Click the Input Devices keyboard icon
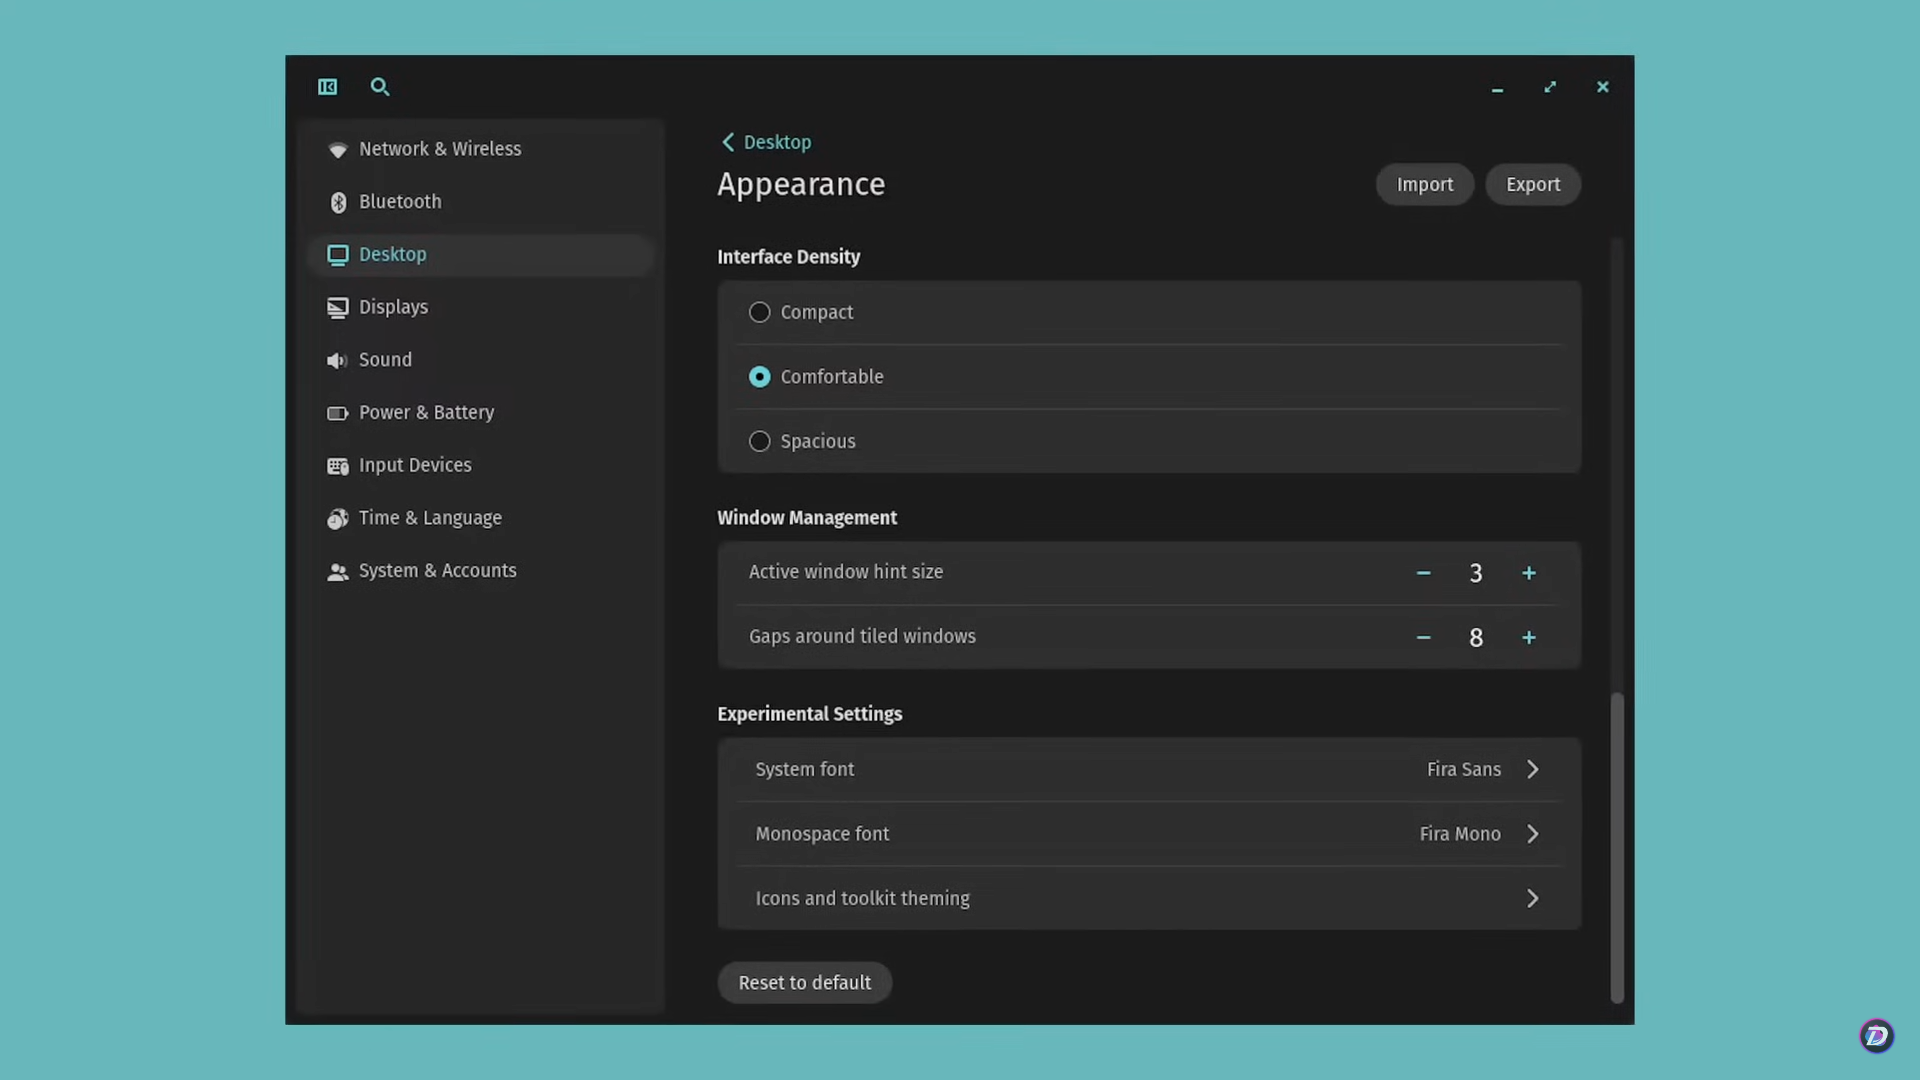The image size is (1920, 1080). [338, 466]
